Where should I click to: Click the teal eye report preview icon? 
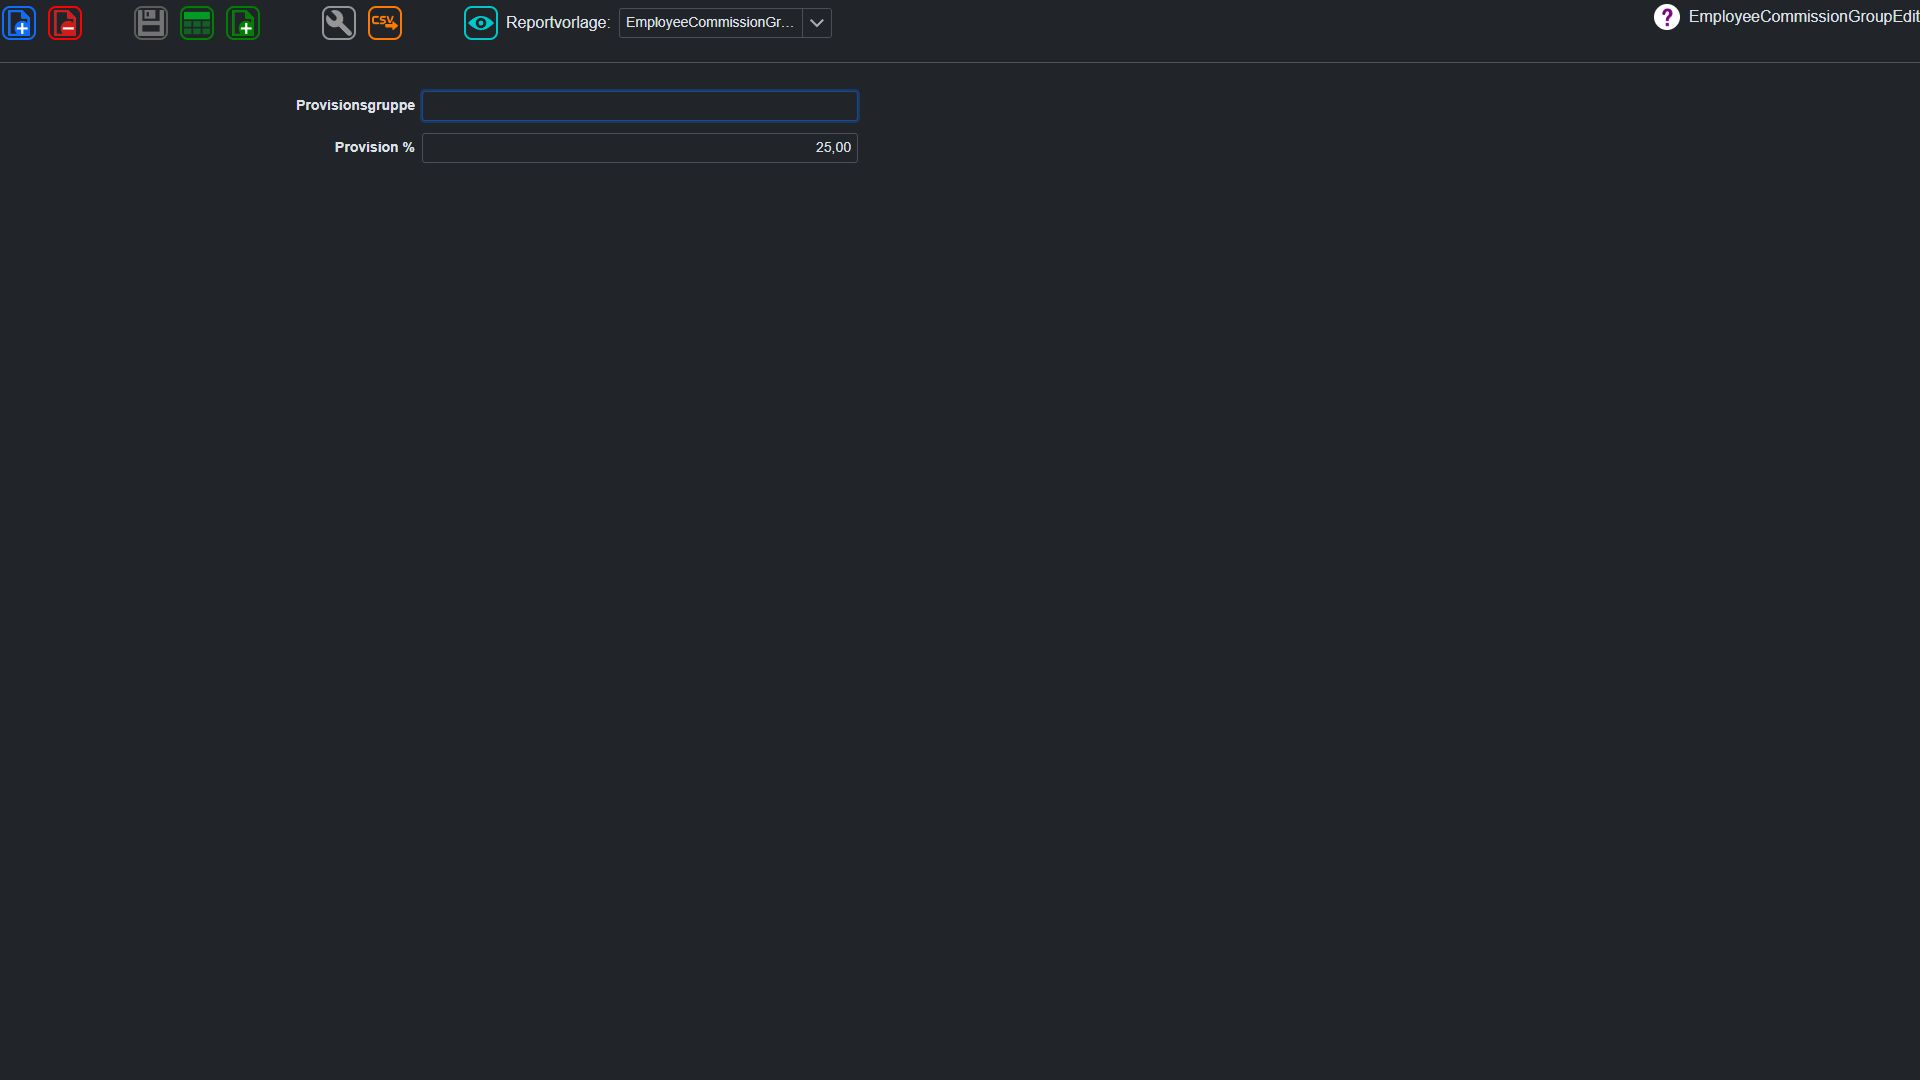point(481,23)
